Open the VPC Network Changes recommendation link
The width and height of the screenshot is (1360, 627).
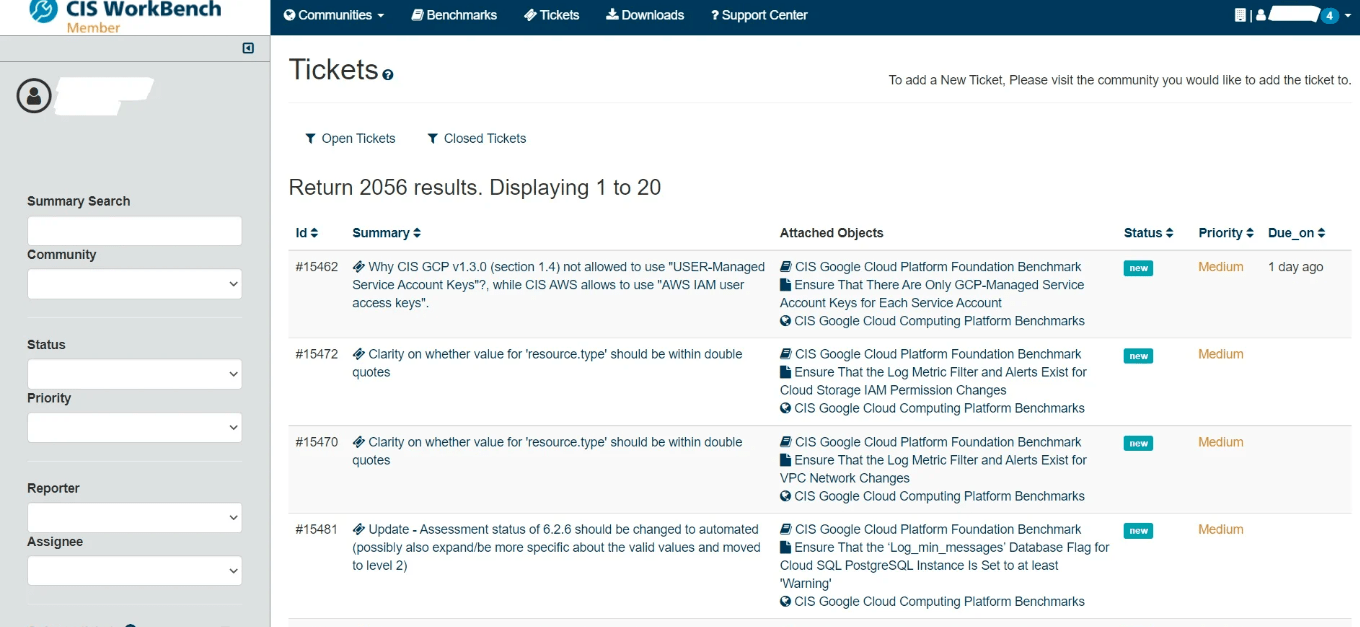(x=933, y=469)
